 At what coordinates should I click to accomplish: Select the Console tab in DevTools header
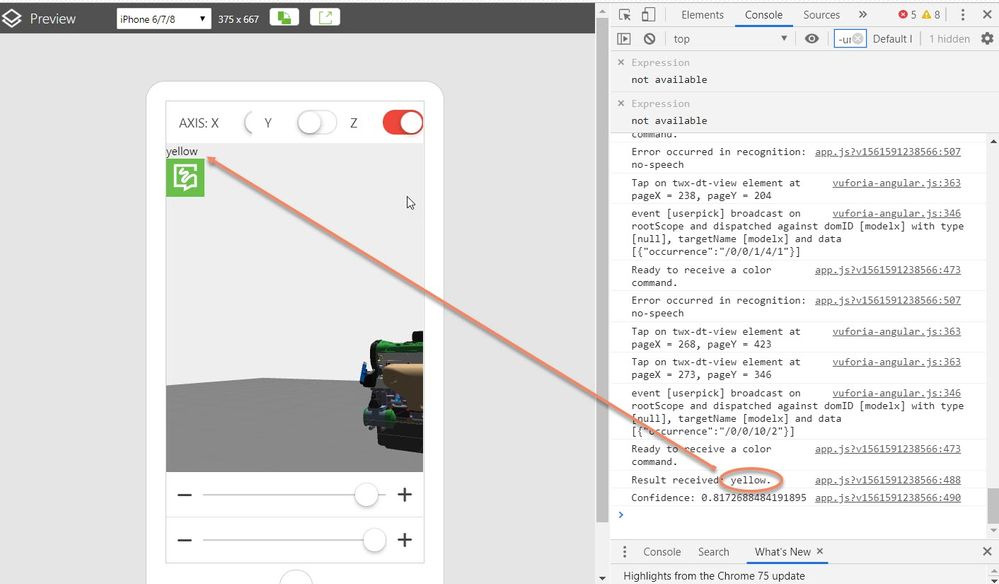[x=763, y=15]
